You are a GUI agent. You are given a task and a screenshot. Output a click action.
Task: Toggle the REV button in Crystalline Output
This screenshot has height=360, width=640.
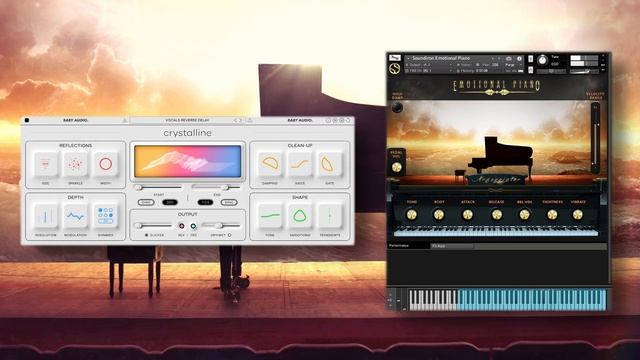(181, 226)
